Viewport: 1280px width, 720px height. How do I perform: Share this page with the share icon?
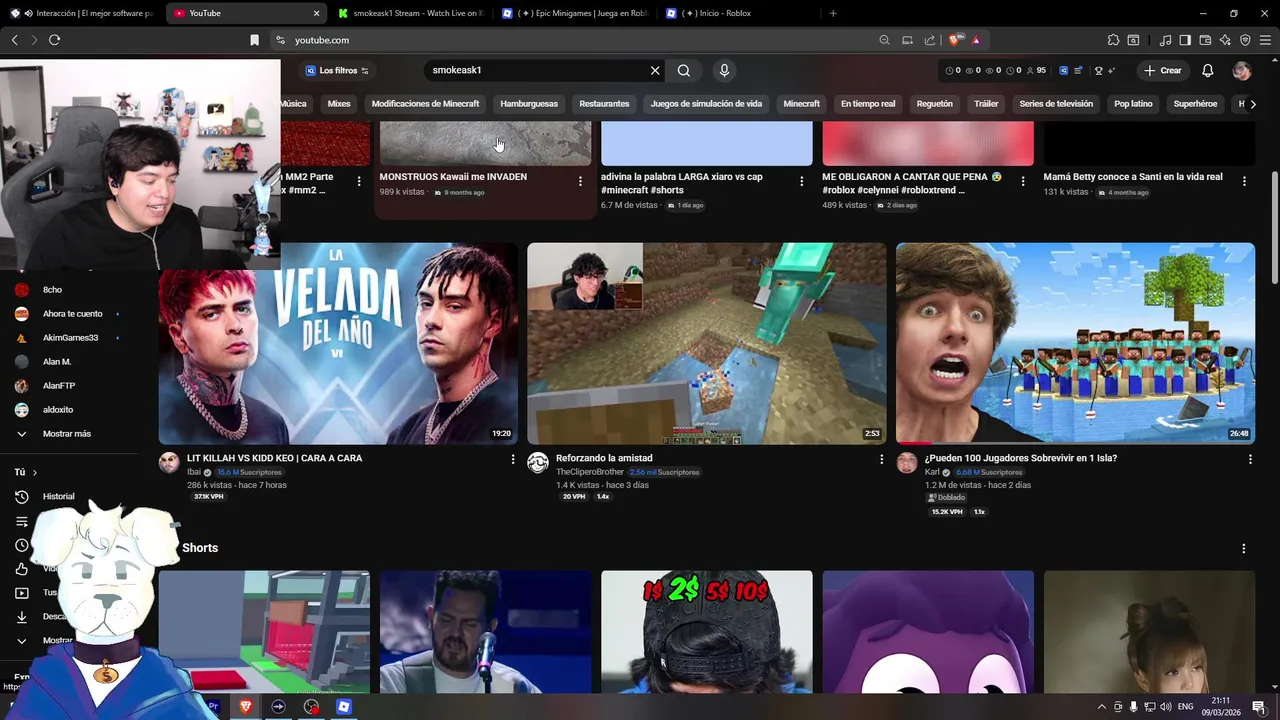pos(930,40)
